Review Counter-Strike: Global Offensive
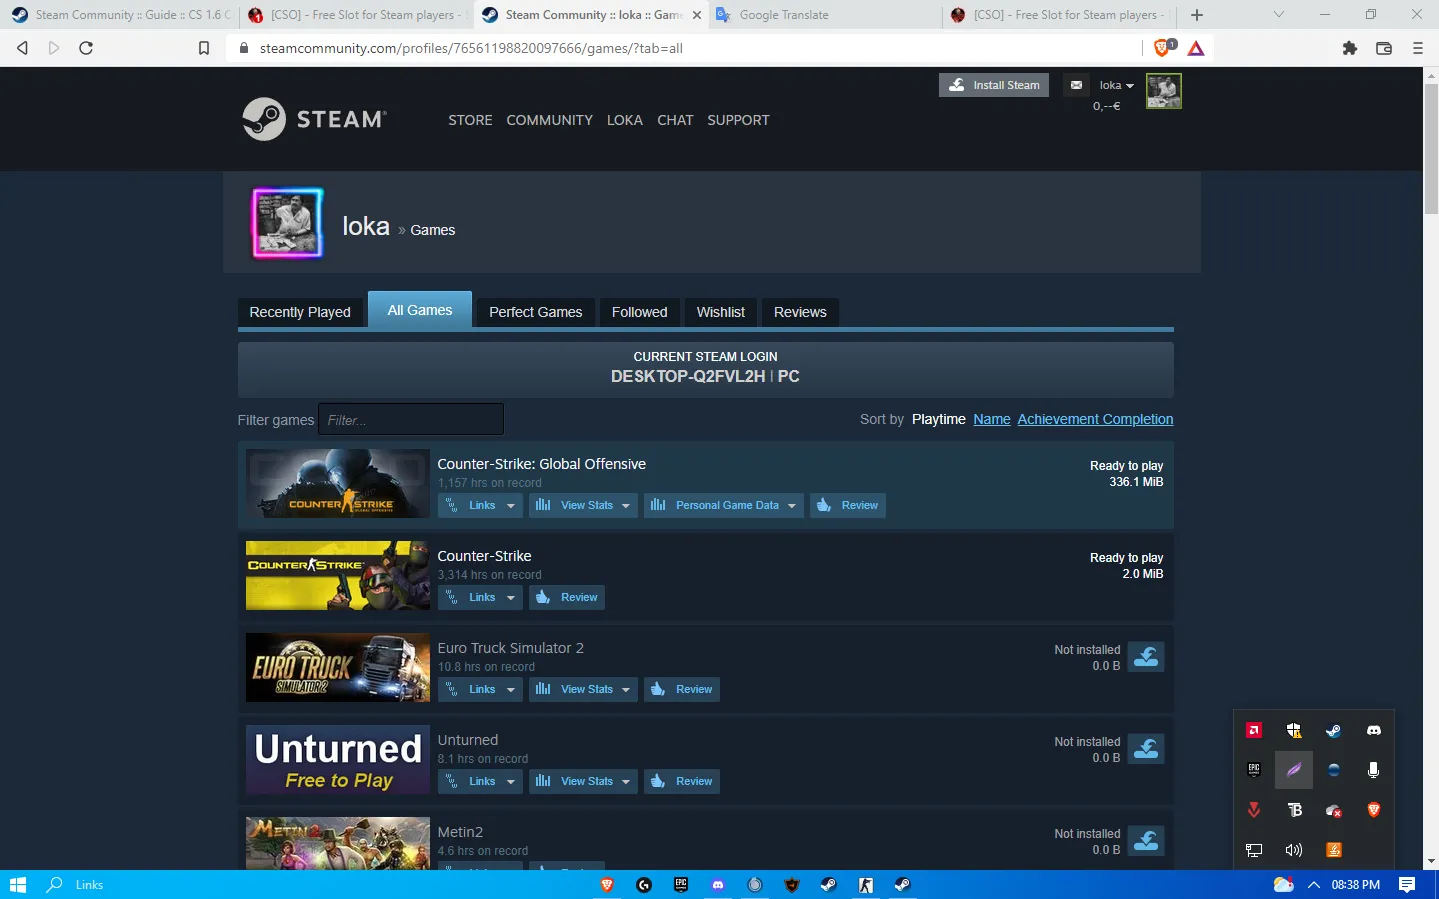Screen dimensions: 1439x899 (x=848, y=505)
